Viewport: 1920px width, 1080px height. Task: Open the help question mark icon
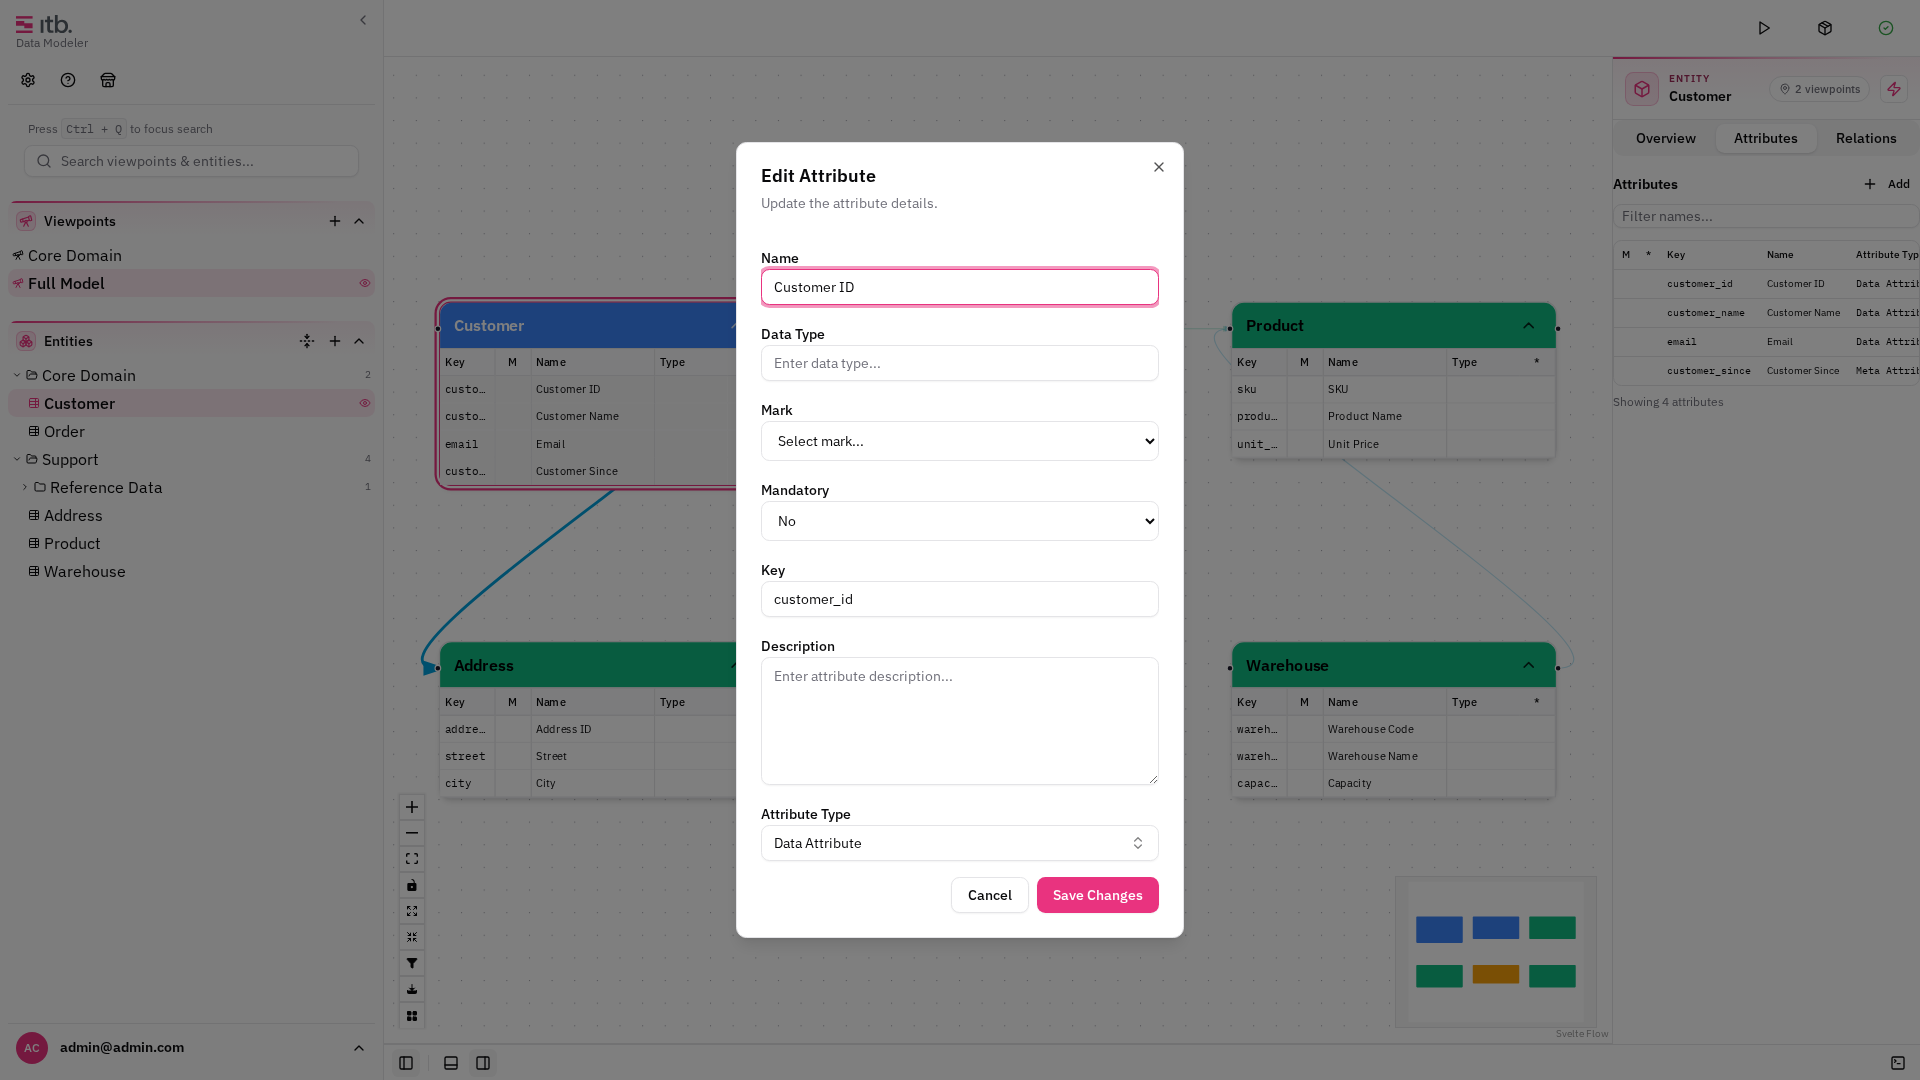click(x=68, y=80)
